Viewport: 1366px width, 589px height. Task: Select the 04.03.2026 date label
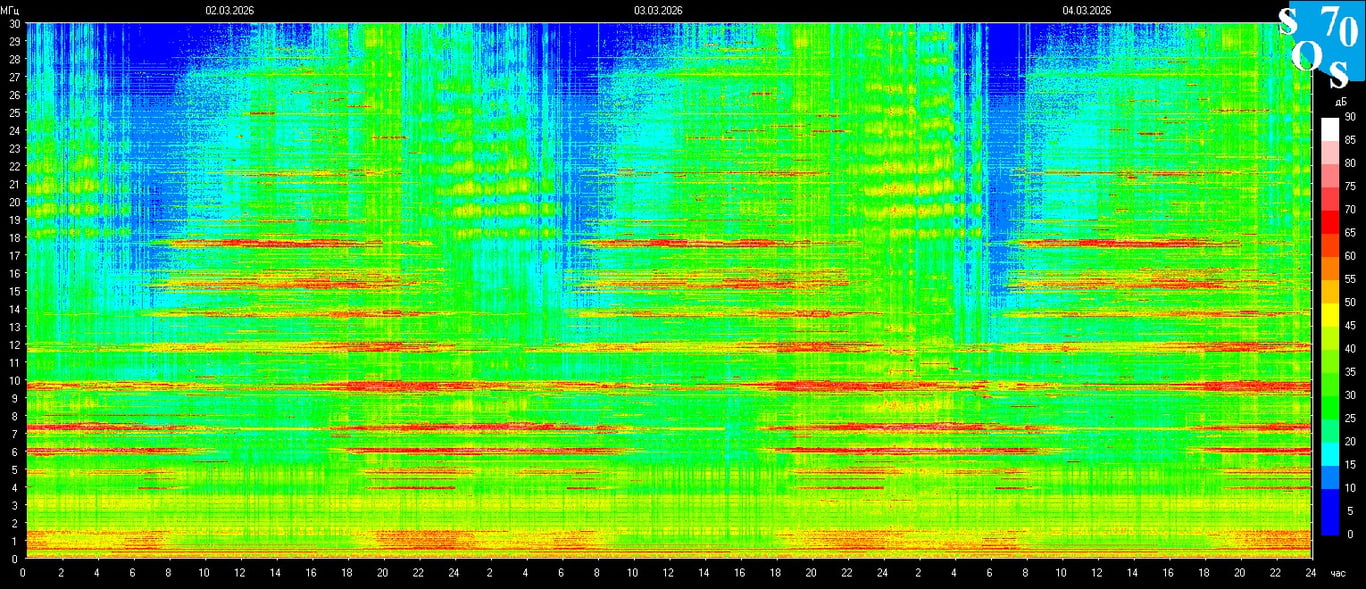click(1087, 10)
